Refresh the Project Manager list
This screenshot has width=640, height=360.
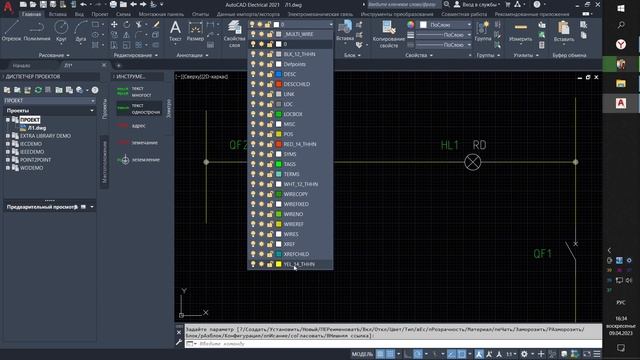pos(38,90)
